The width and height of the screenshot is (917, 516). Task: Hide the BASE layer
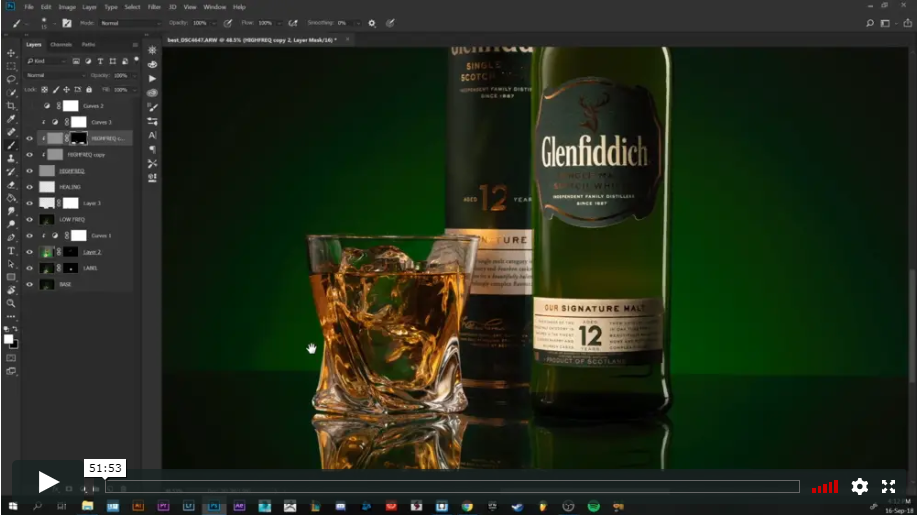click(29, 284)
